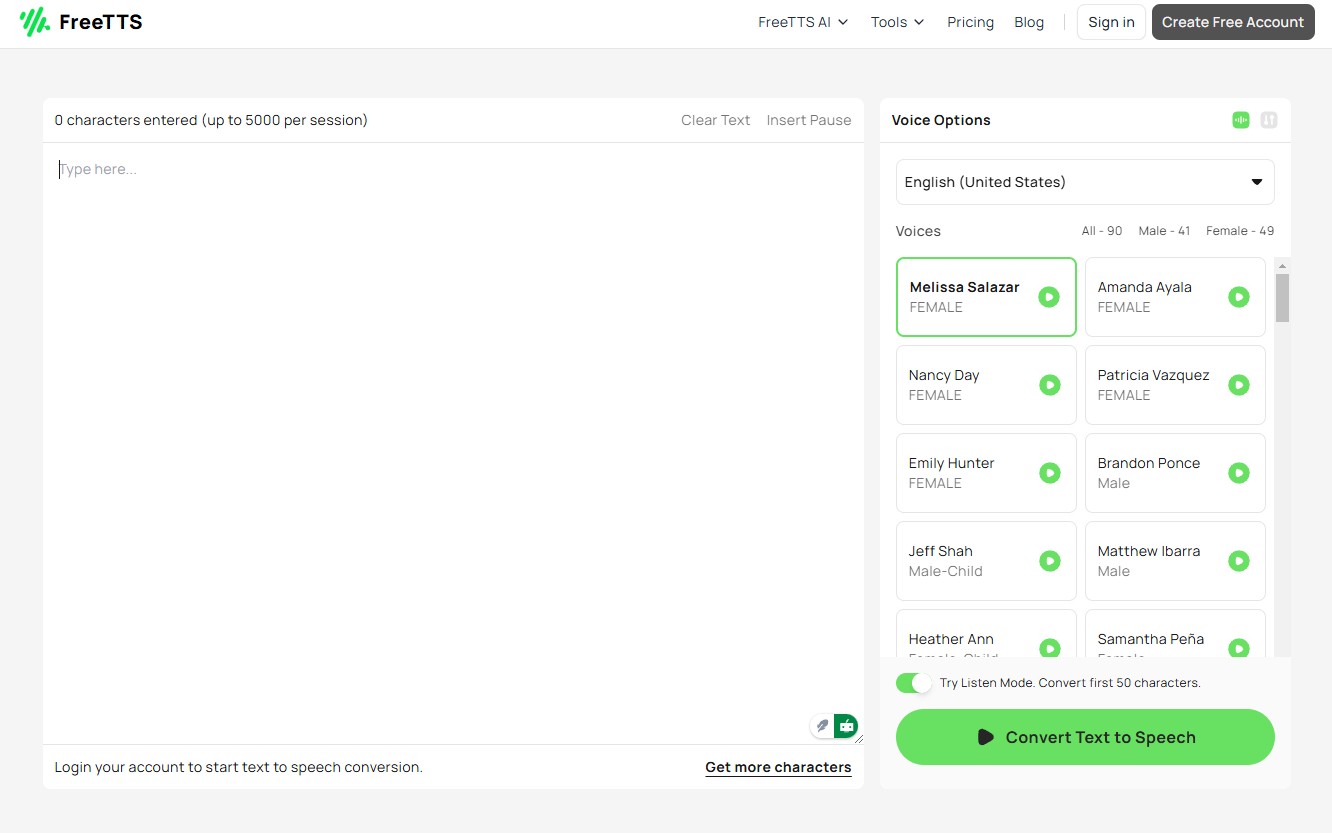Select the Emily Hunter voice card
This screenshot has height=833, width=1332.
[986, 473]
